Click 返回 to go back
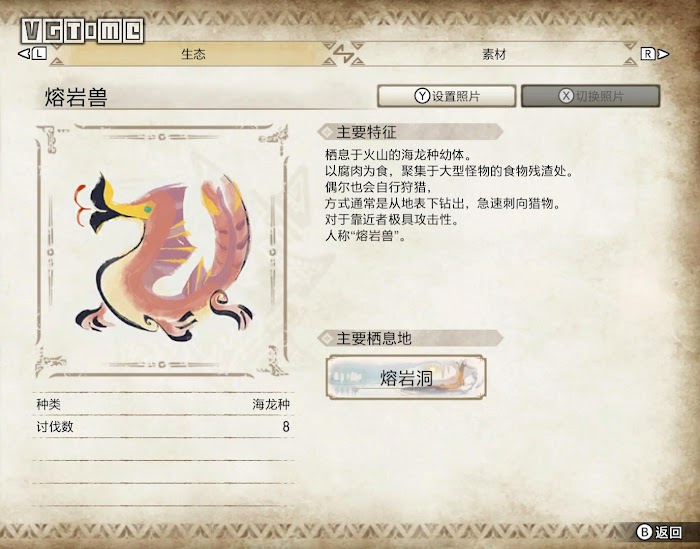This screenshot has height=549, width=700. pos(668,532)
